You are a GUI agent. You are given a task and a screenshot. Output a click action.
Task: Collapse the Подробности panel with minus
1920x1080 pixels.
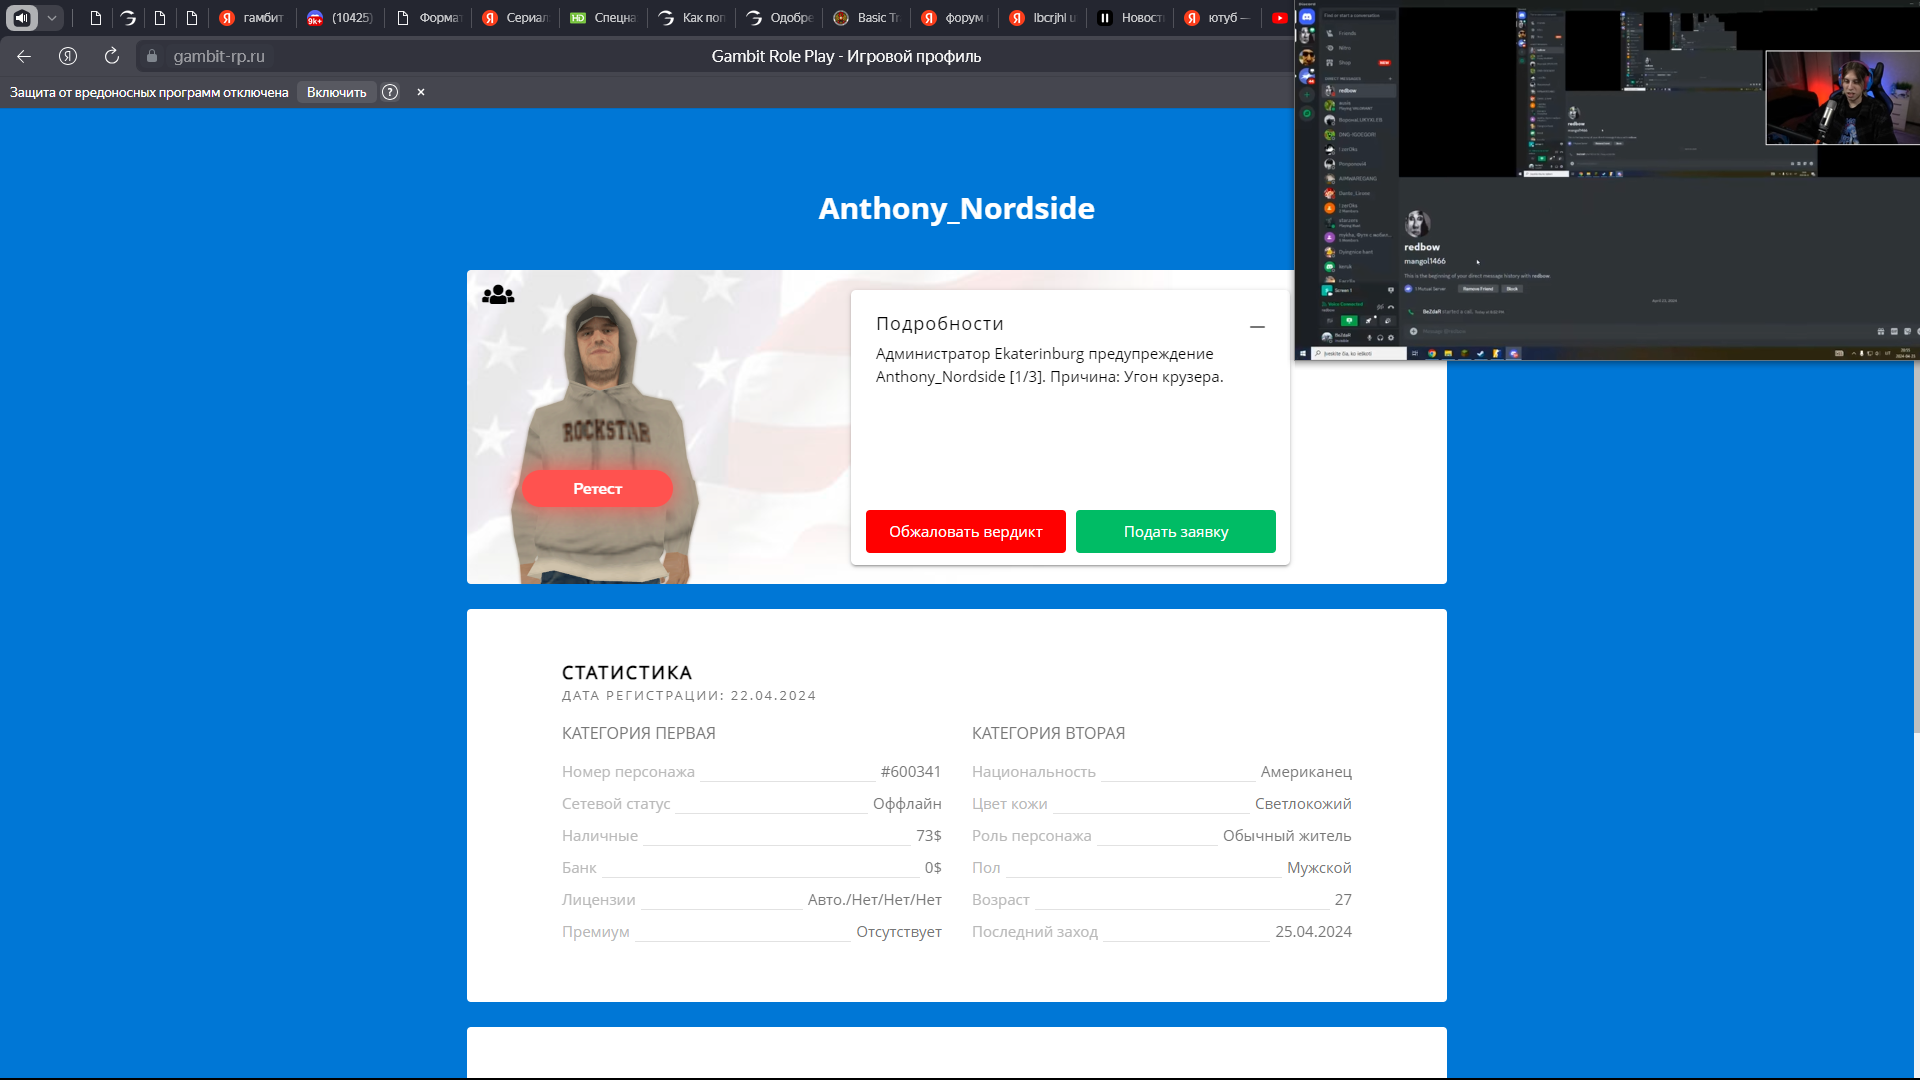tap(1257, 327)
